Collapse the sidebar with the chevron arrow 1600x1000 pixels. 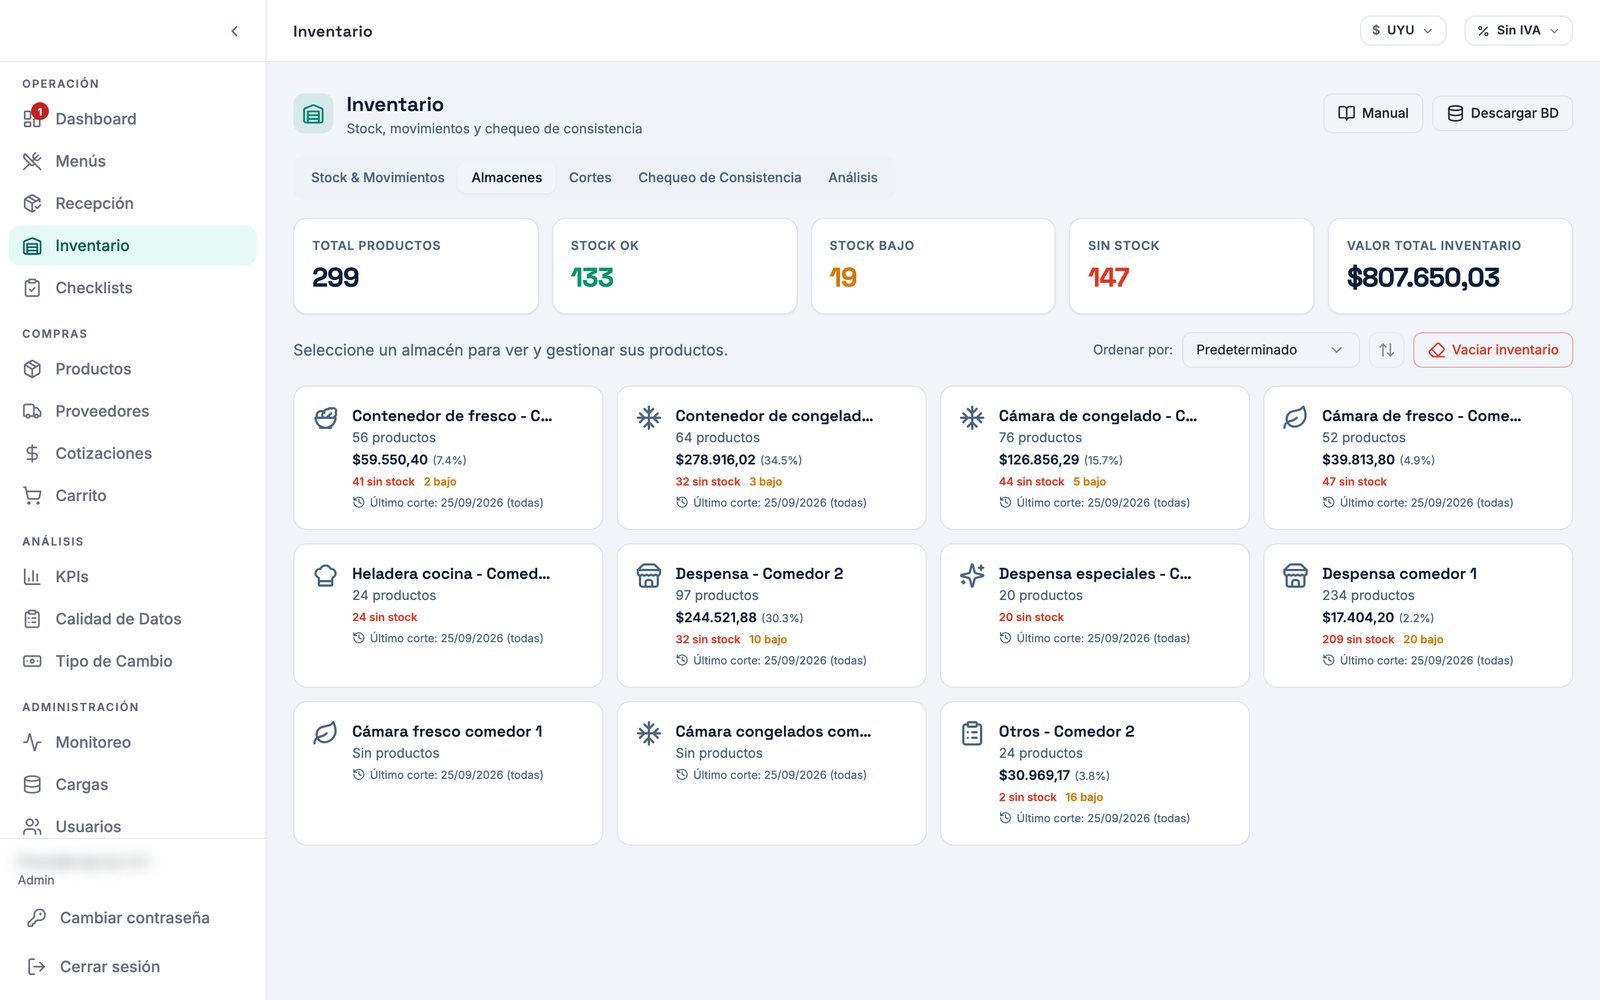[234, 31]
